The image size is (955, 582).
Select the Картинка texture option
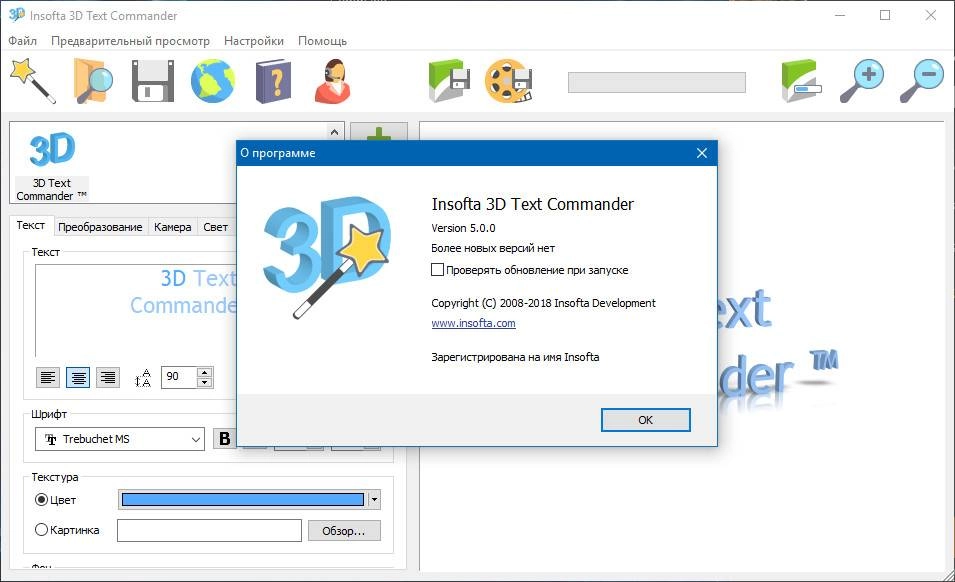[x=41, y=530]
